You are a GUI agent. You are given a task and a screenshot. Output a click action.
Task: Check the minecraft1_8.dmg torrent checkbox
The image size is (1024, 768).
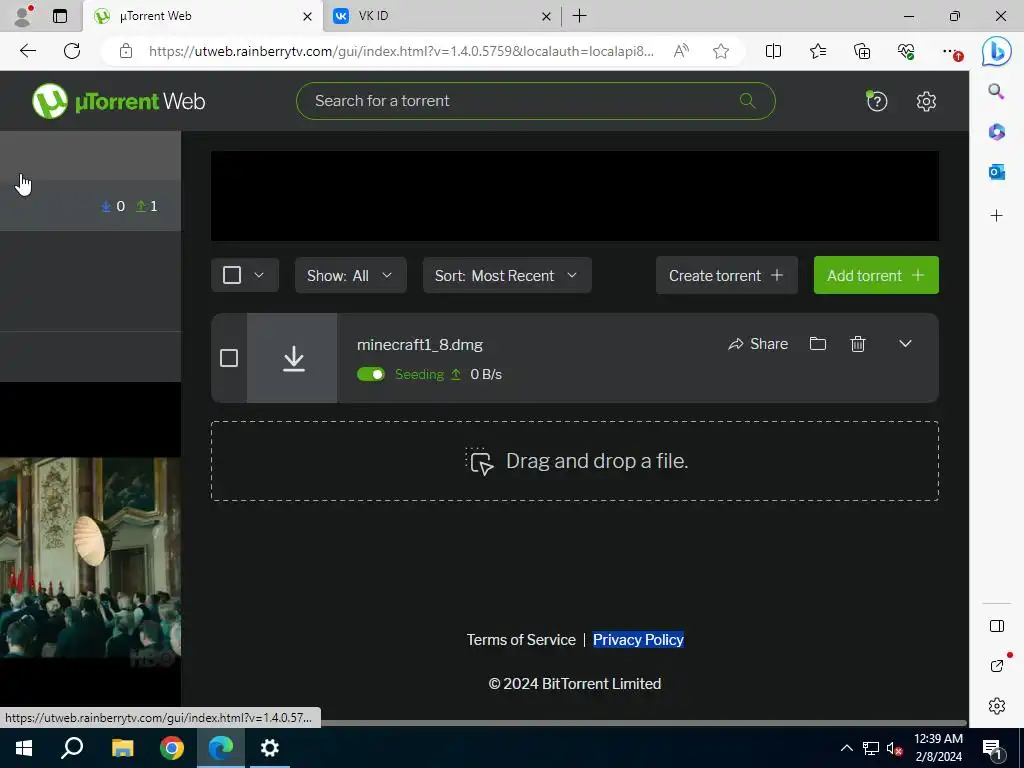[229, 358]
